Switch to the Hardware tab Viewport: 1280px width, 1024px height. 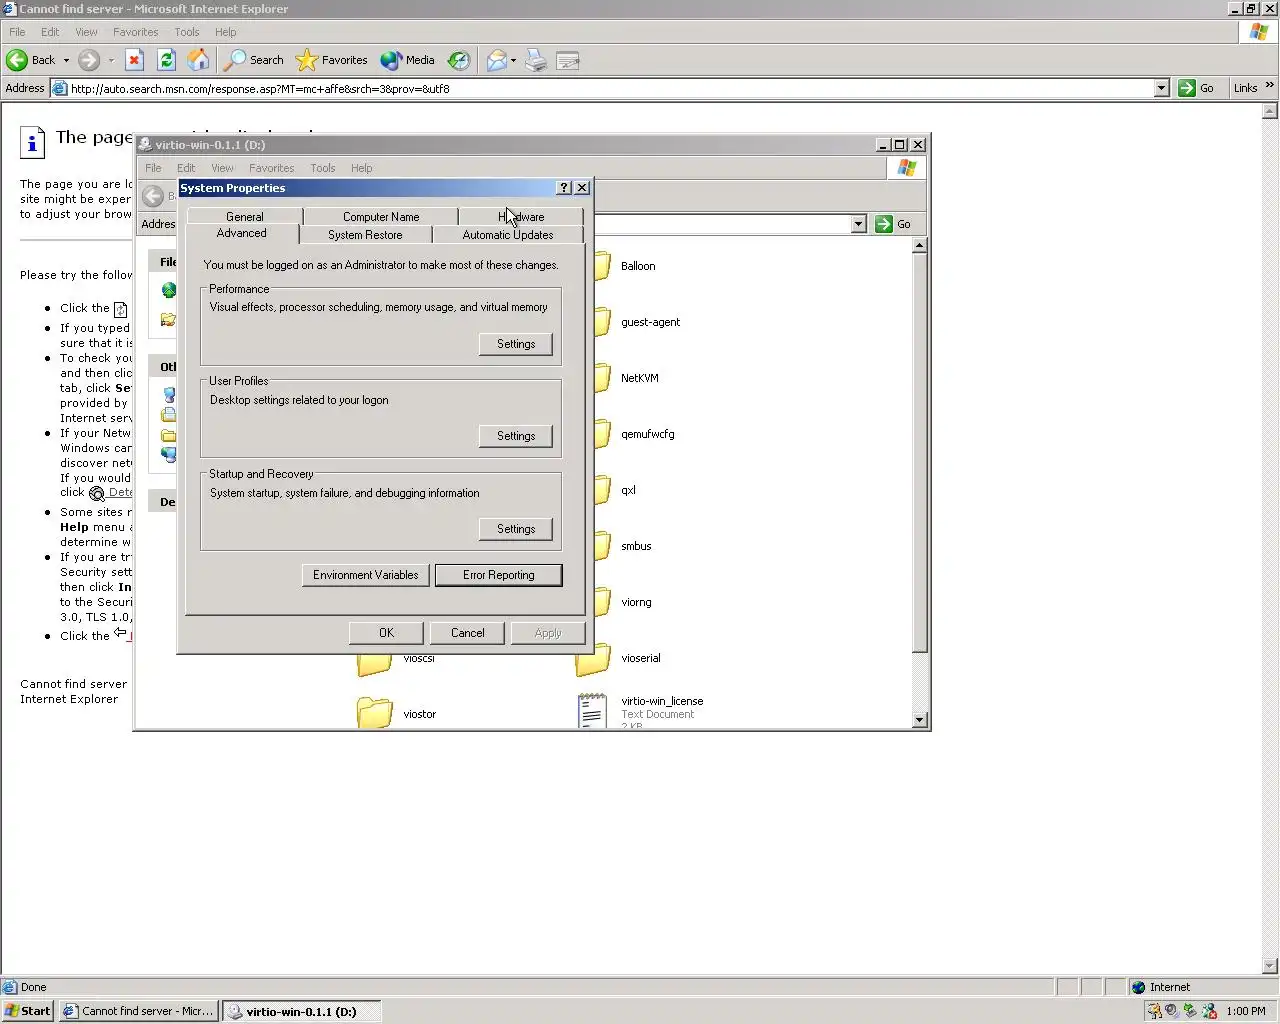pos(521,216)
